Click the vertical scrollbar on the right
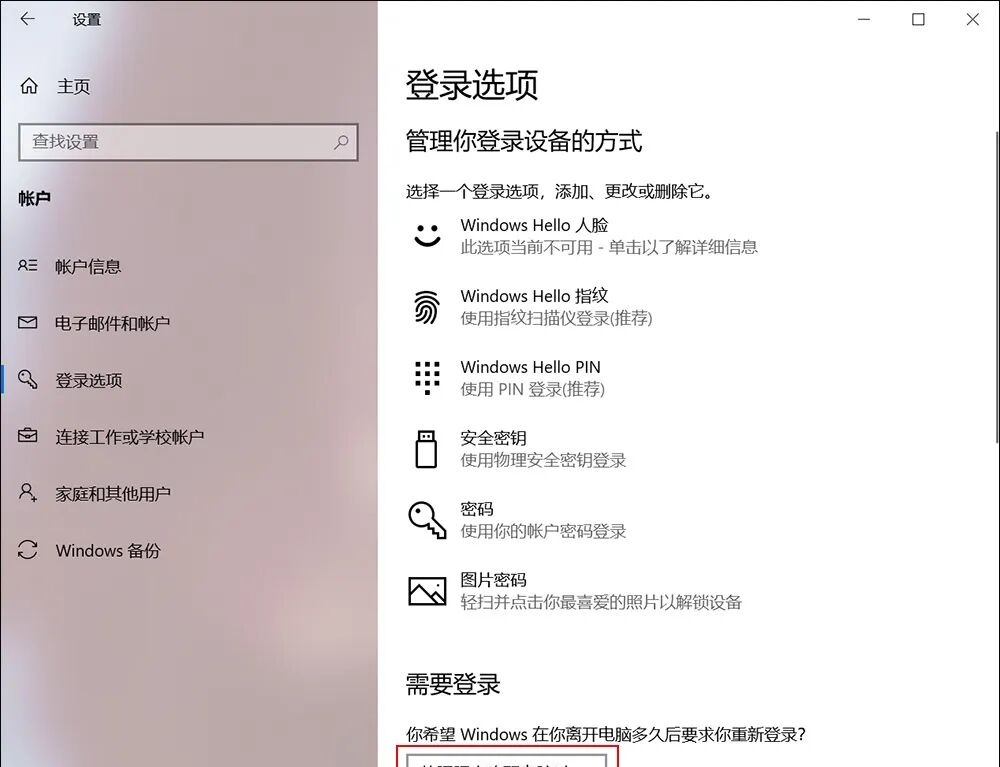Viewport: 1000px width, 767px height. coord(997,287)
